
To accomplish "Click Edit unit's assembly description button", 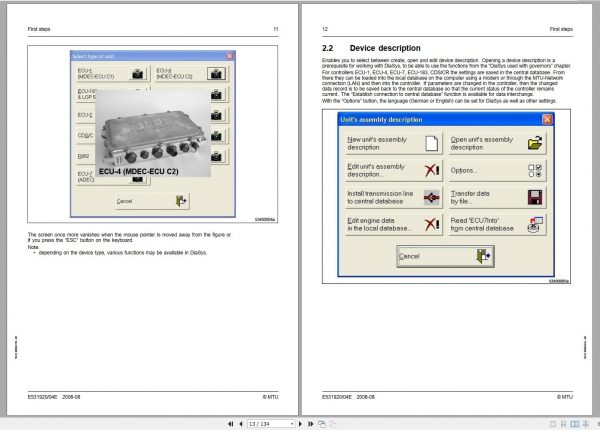I will point(394,170).
